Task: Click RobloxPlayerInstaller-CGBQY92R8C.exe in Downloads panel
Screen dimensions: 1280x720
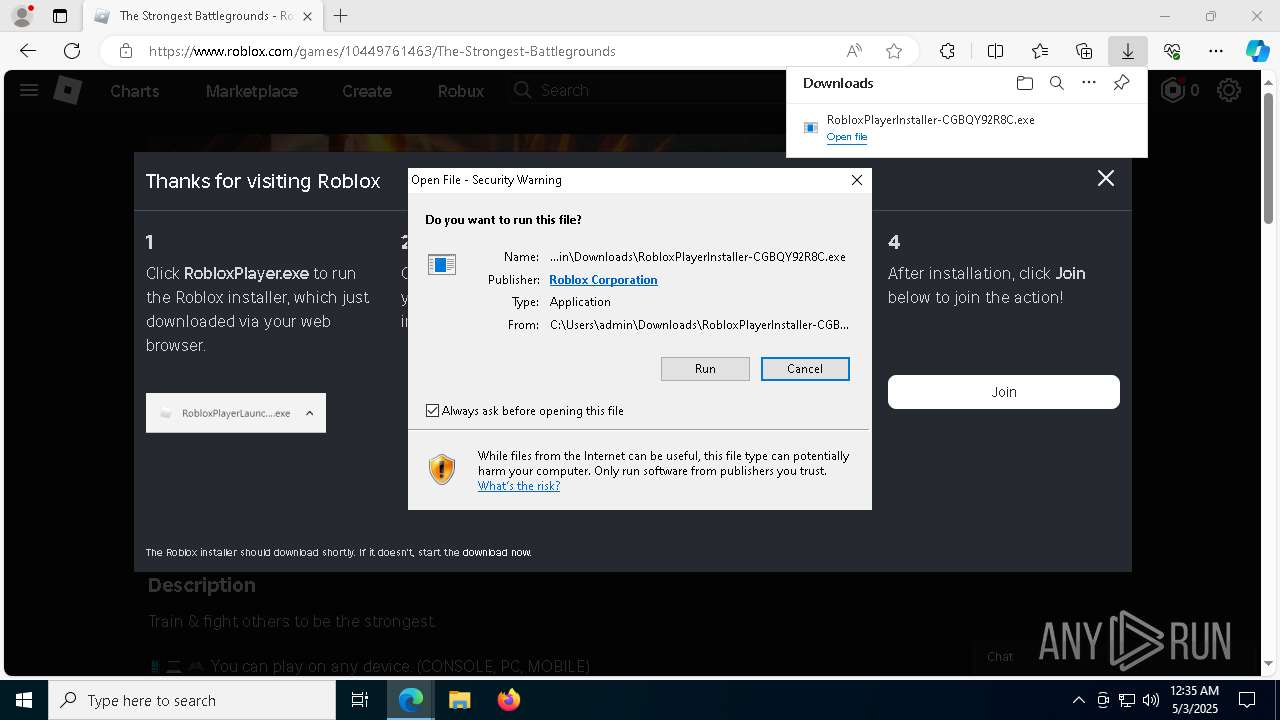Action: coord(930,120)
